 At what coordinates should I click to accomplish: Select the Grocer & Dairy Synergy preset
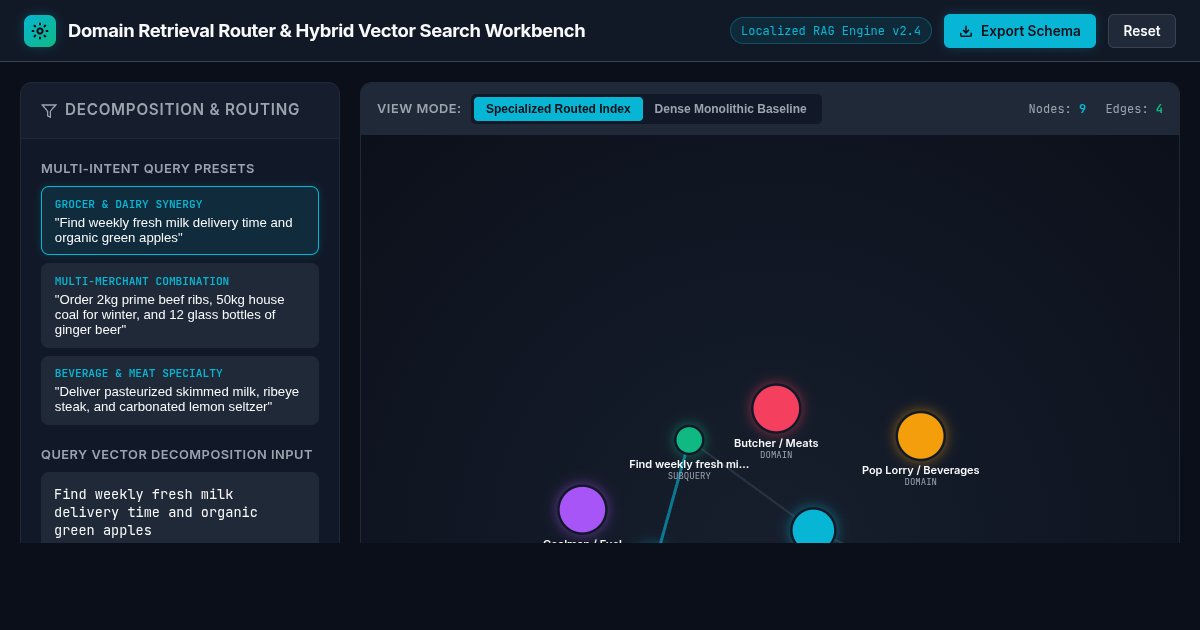tap(180, 220)
